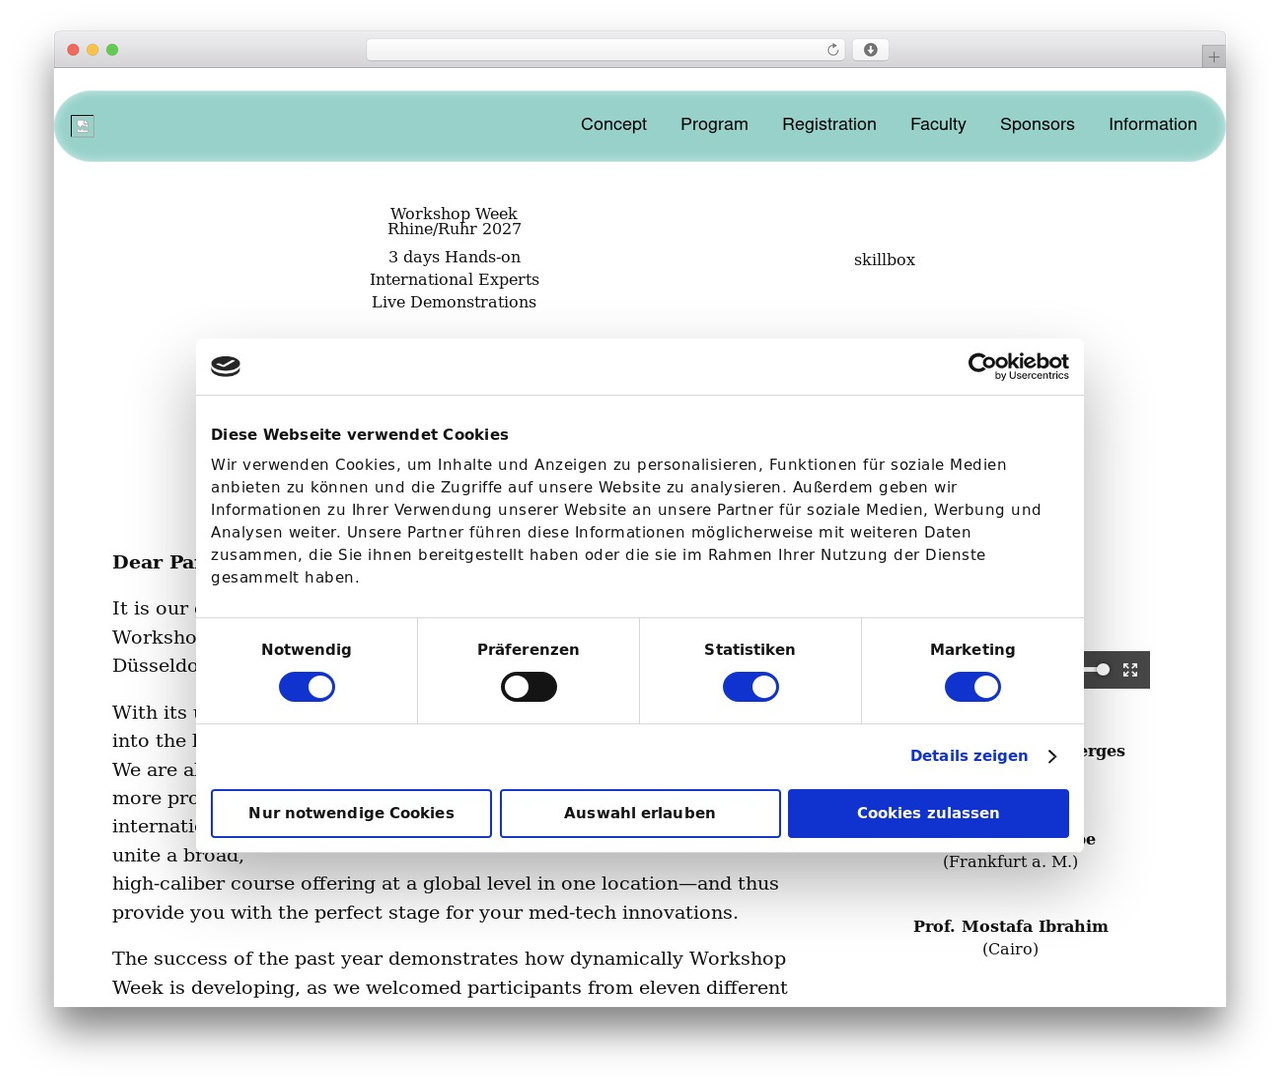Open the Program menu item
This screenshot has height=1084, width=1280.
714,124
